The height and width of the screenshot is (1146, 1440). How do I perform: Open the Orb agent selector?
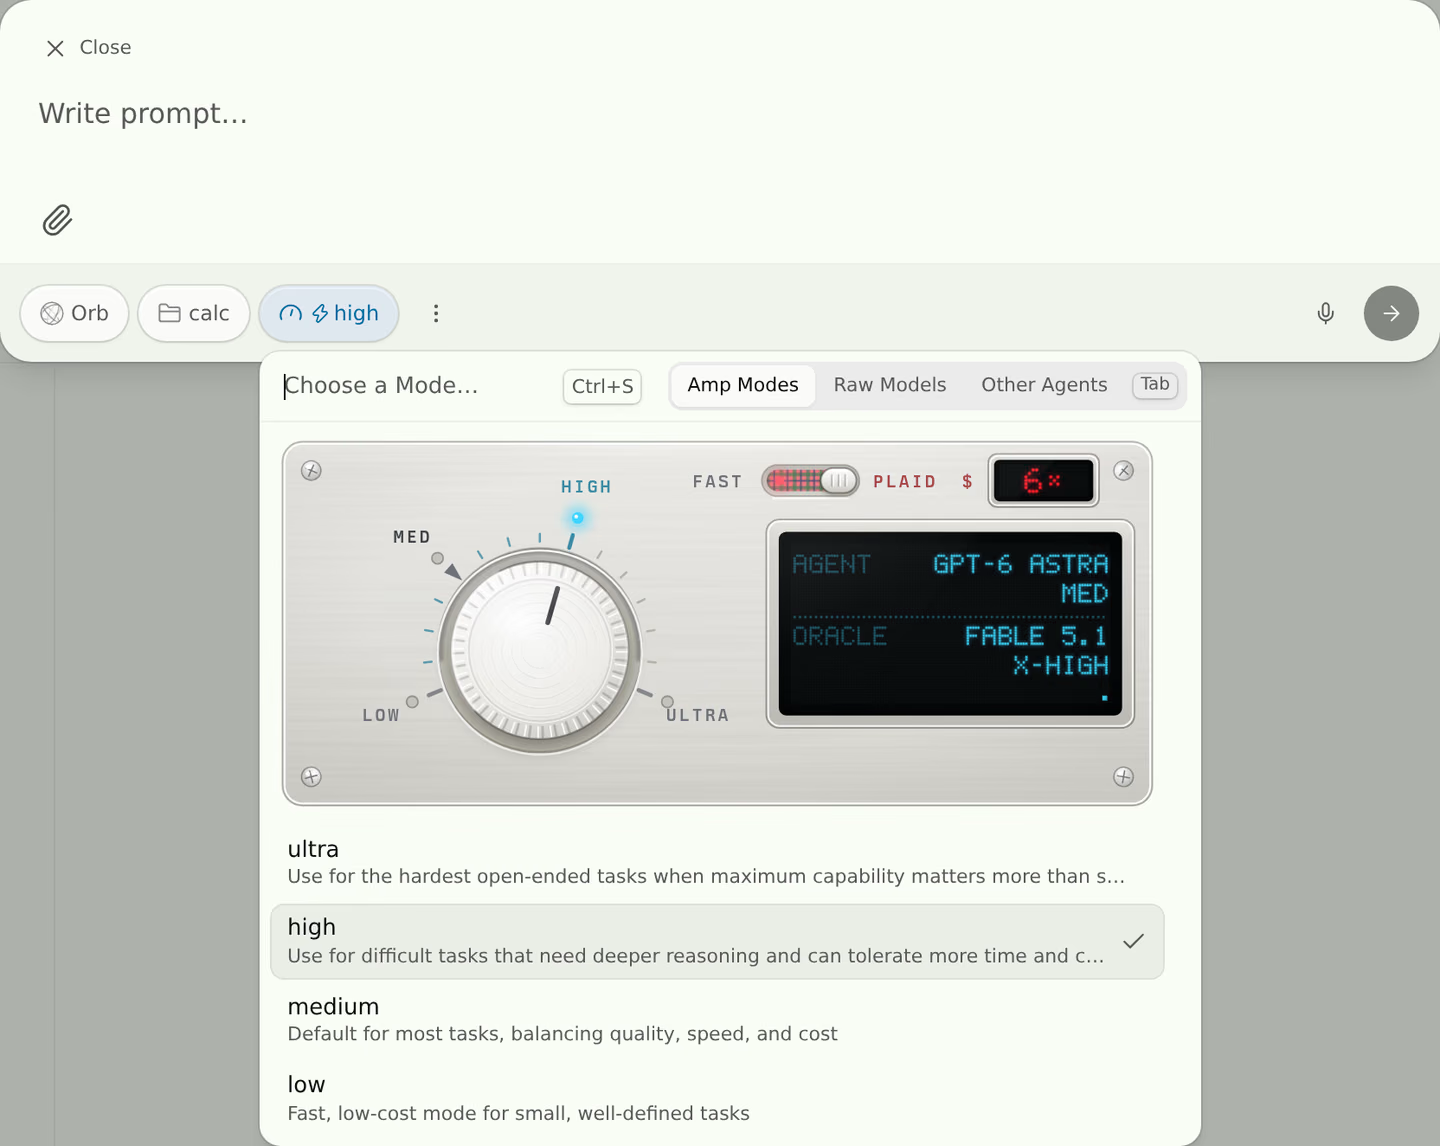click(74, 313)
